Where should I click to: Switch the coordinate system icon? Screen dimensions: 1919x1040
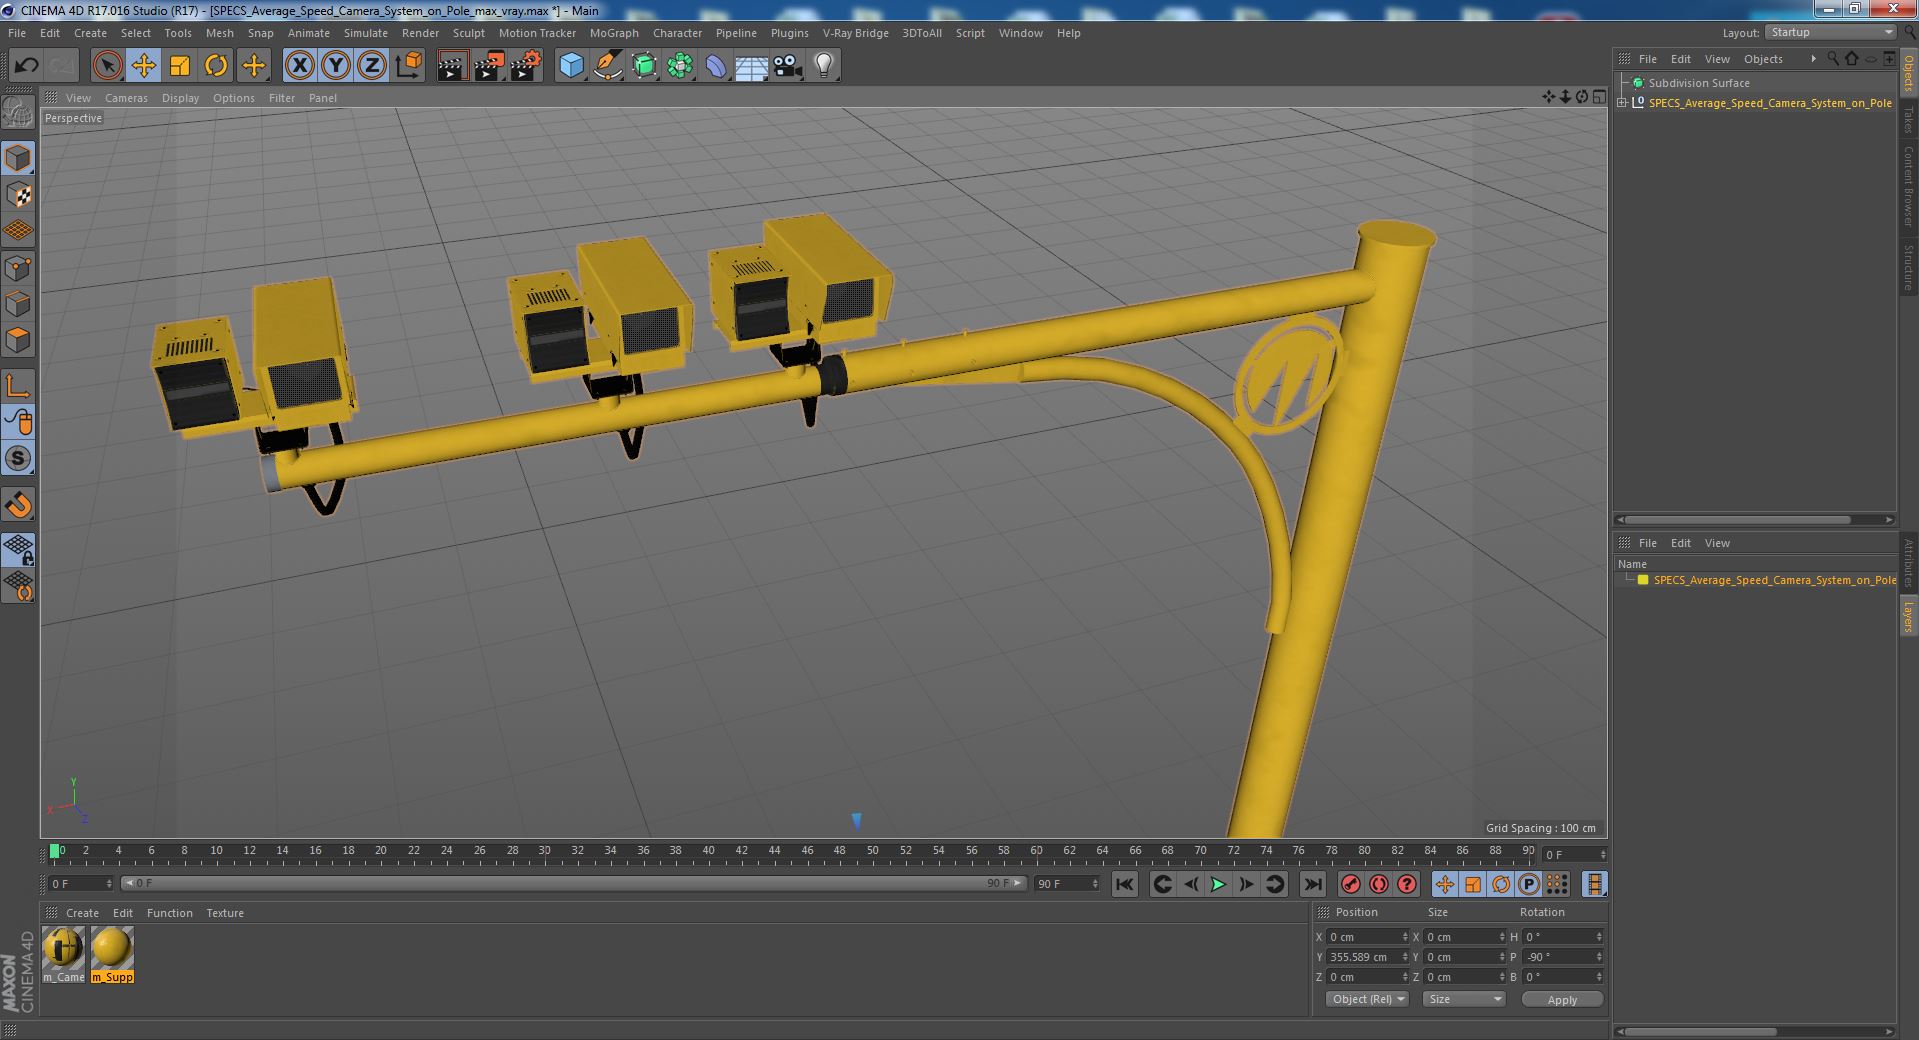pyautogui.click(x=409, y=66)
